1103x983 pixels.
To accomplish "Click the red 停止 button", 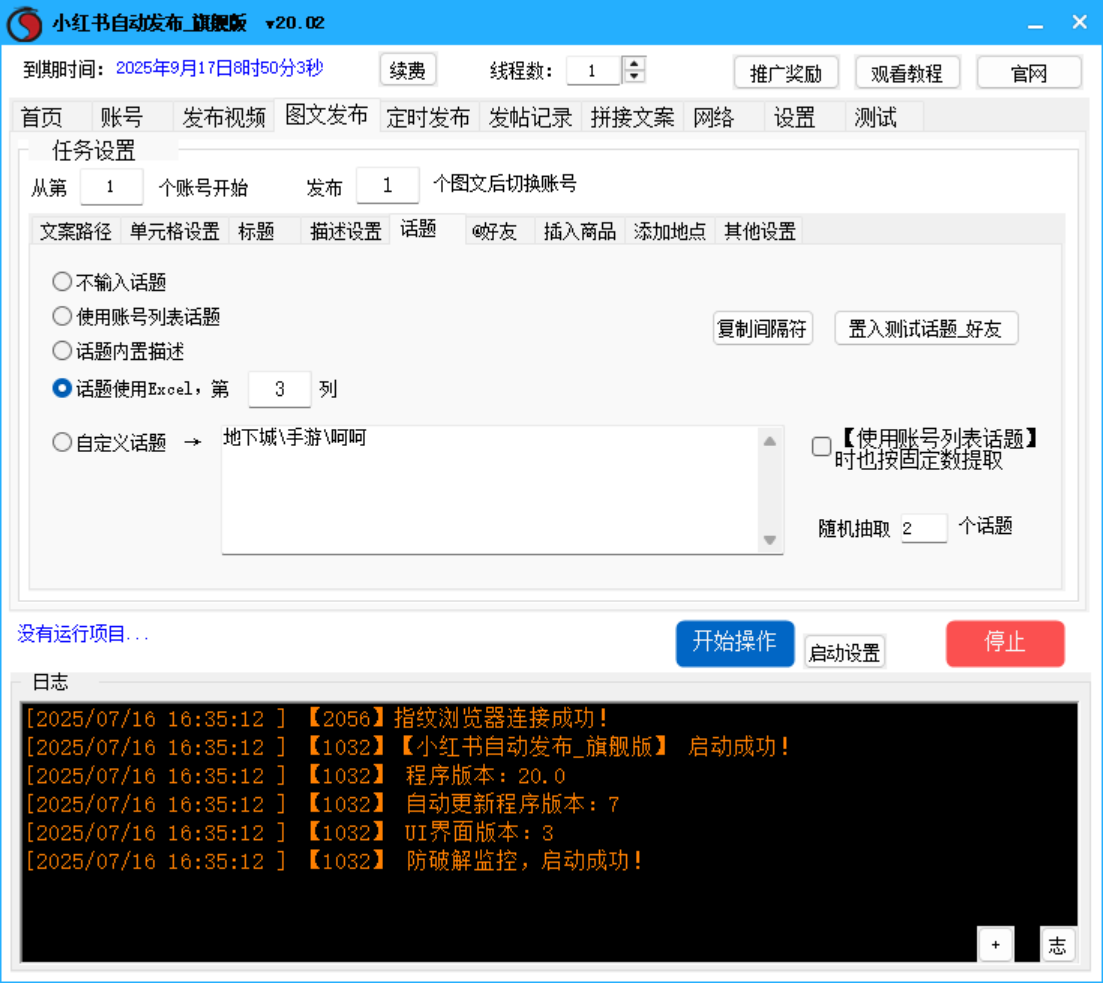I will coord(1005,643).
